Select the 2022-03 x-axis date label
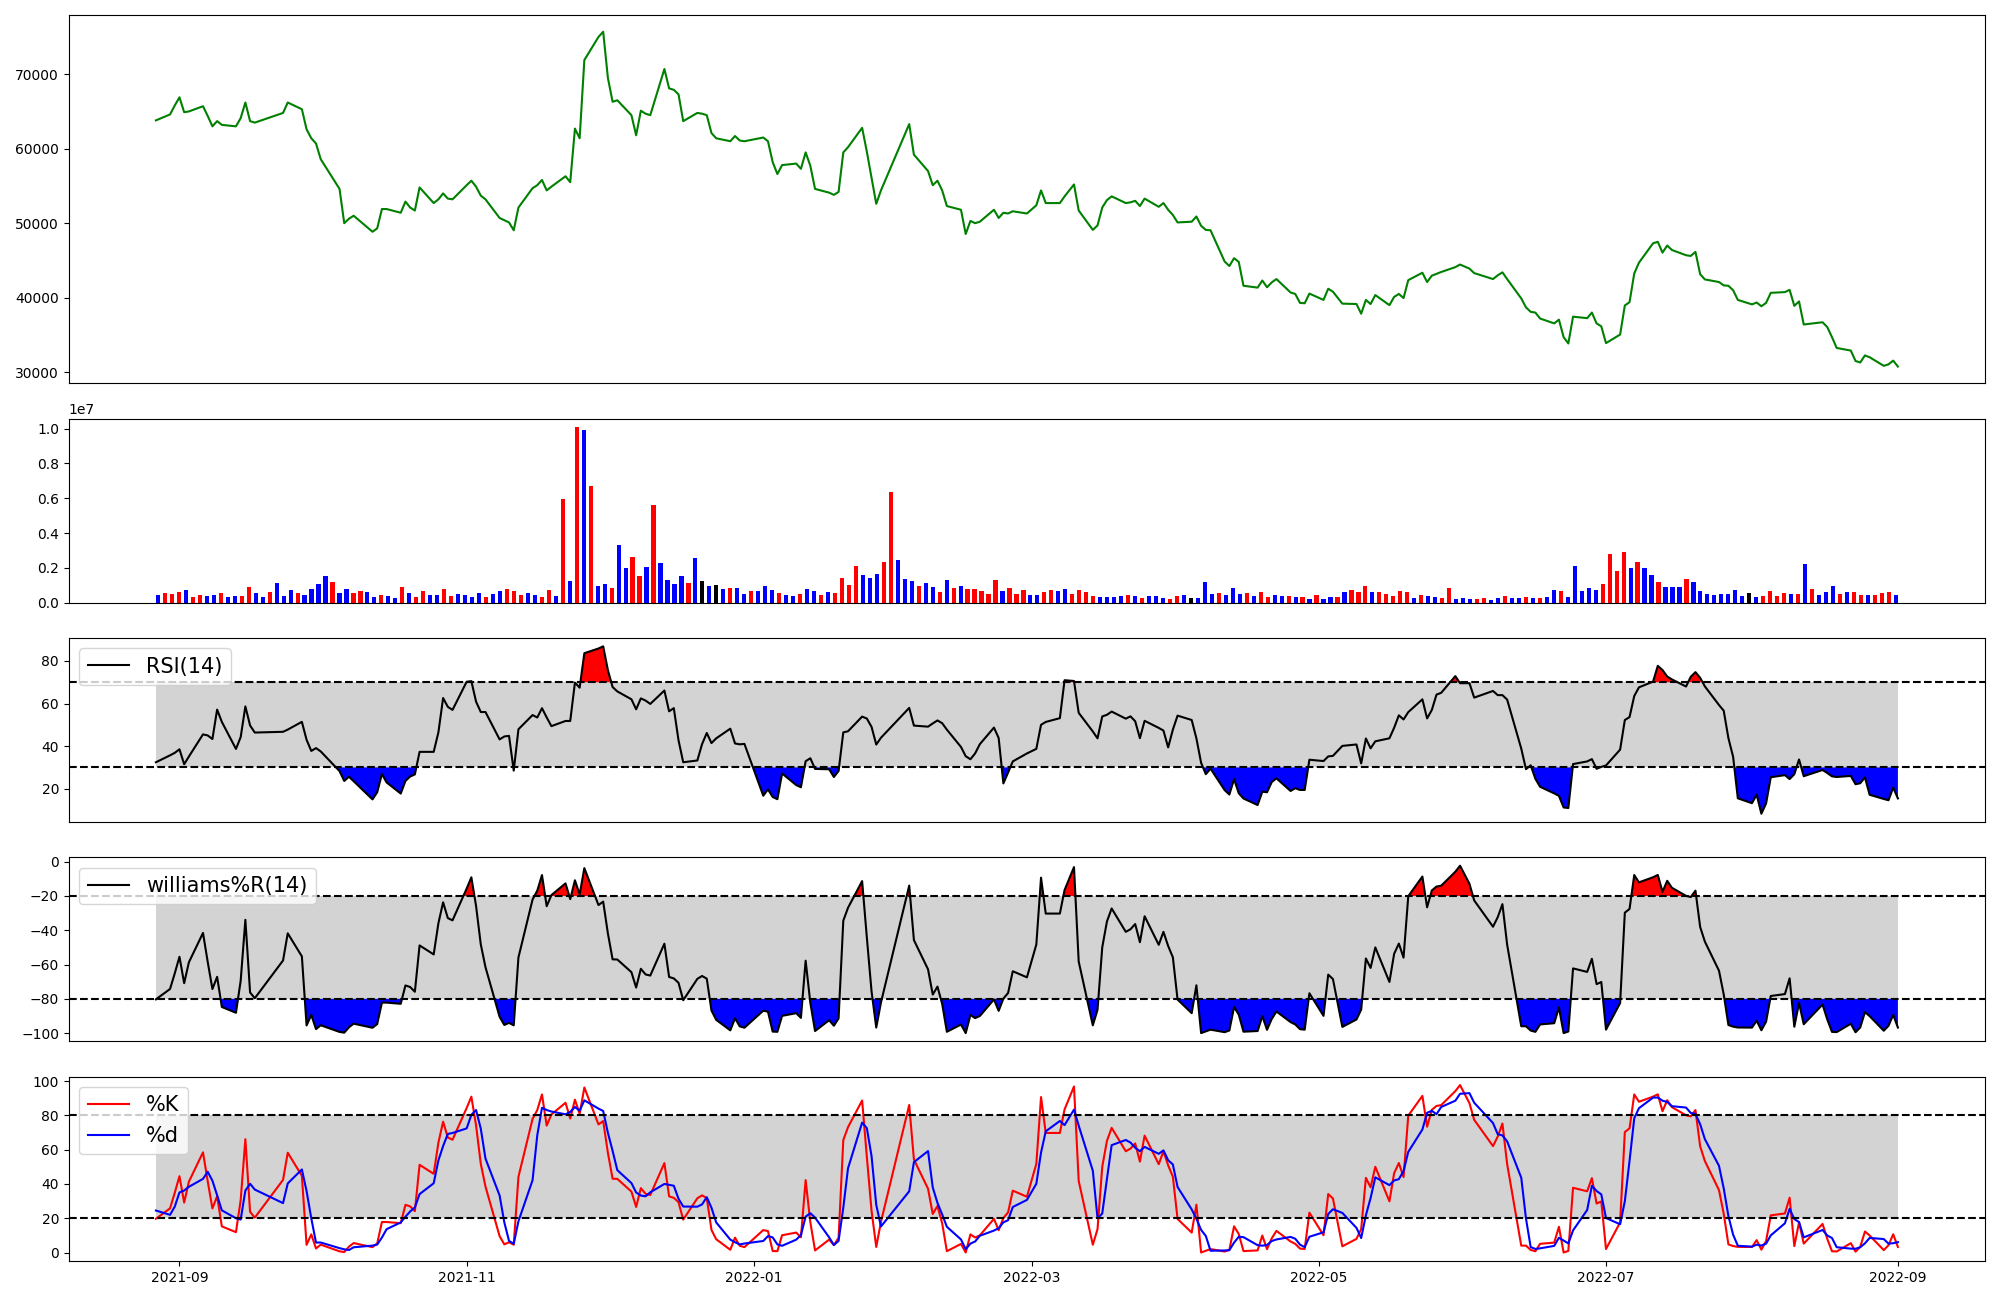Viewport: 2000px width, 1300px height. (1031, 1277)
